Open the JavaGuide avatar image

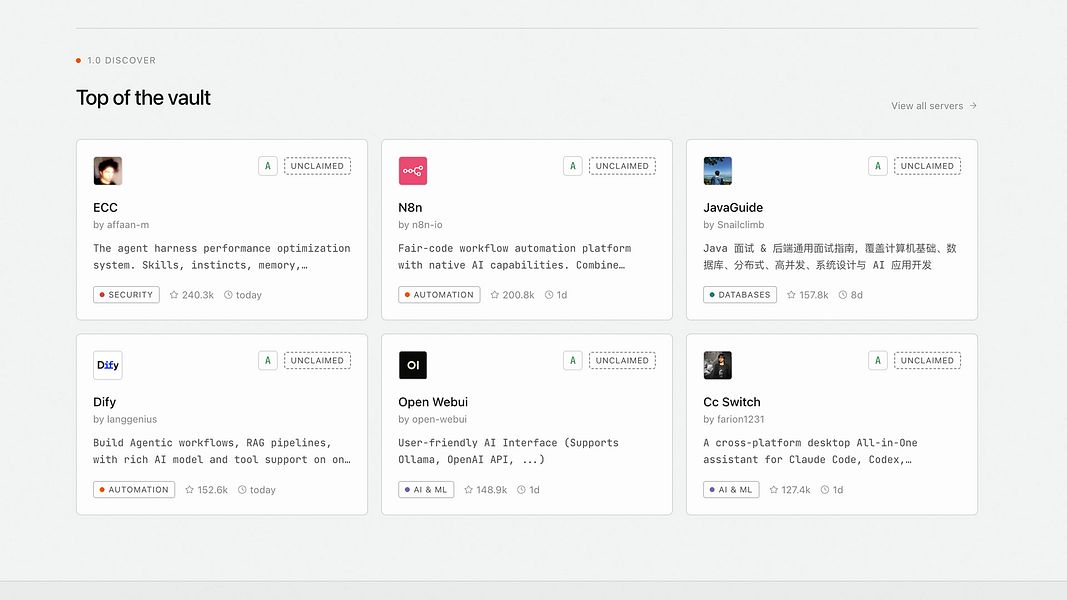pyautogui.click(x=717, y=171)
